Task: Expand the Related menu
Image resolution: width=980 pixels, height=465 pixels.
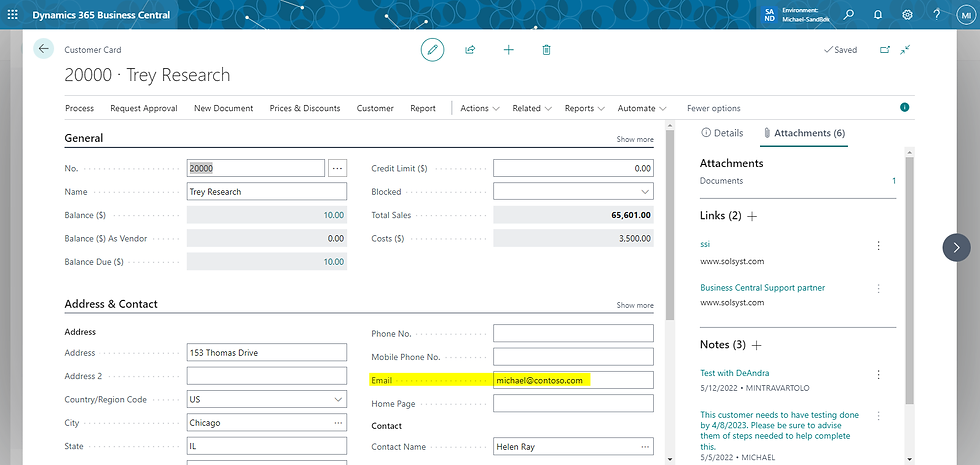Action: tap(532, 108)
